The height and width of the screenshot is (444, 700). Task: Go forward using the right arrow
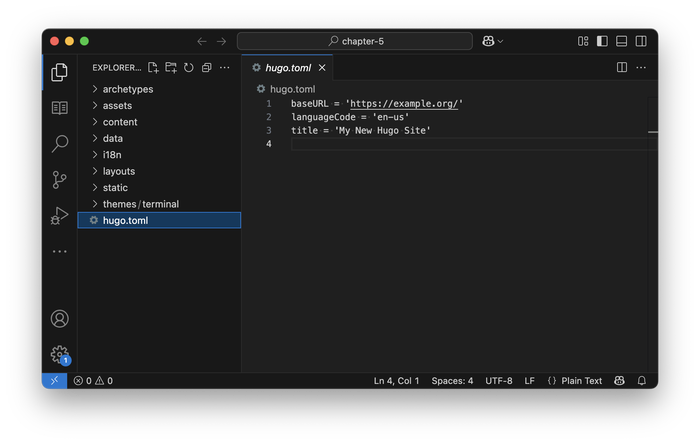point(221,41)
